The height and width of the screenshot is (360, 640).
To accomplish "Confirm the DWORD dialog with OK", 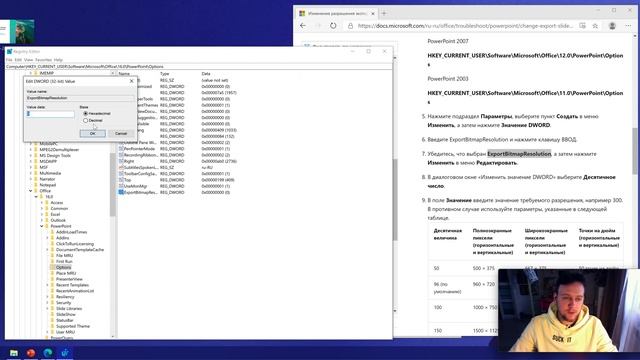I will (93, 133).
